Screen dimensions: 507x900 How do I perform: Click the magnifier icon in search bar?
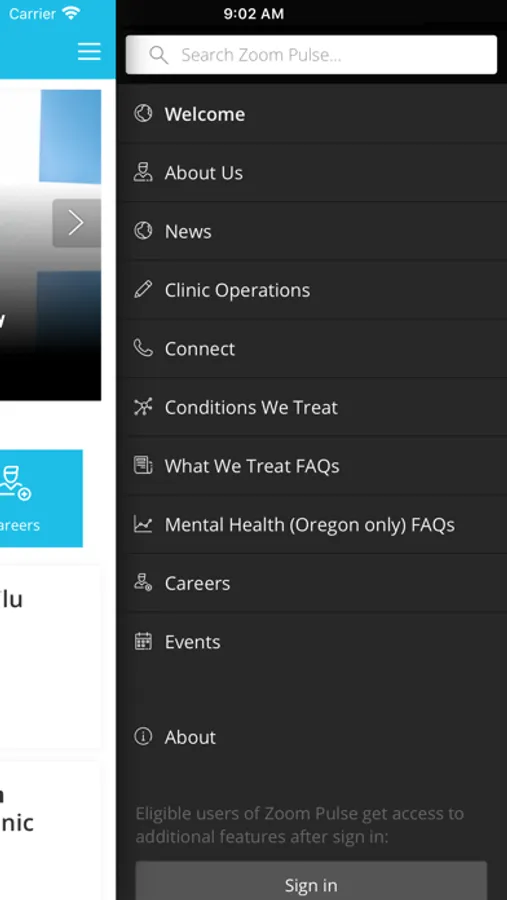[x=158, y=55]
